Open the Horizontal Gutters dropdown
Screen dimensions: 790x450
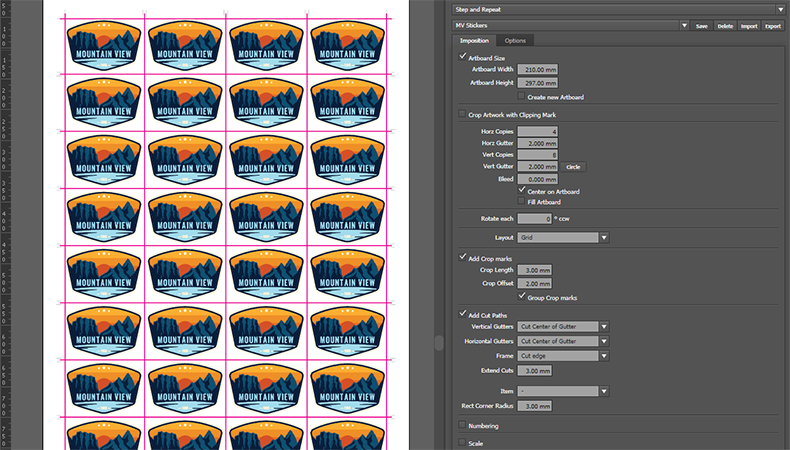[x=563, y=341]
